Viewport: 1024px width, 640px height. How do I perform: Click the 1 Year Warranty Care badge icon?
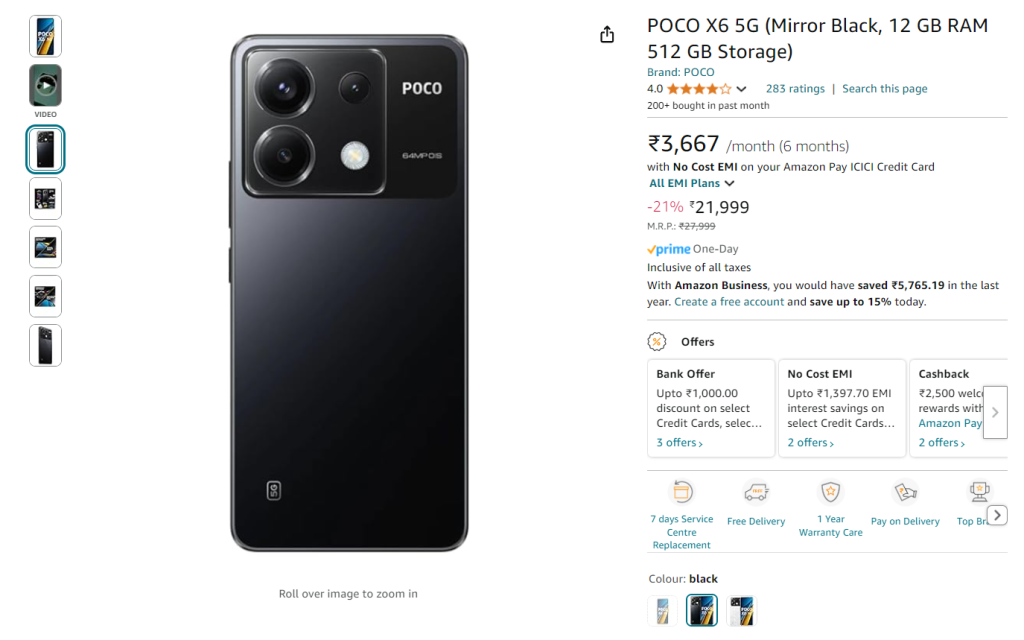[x=830, y=492]
